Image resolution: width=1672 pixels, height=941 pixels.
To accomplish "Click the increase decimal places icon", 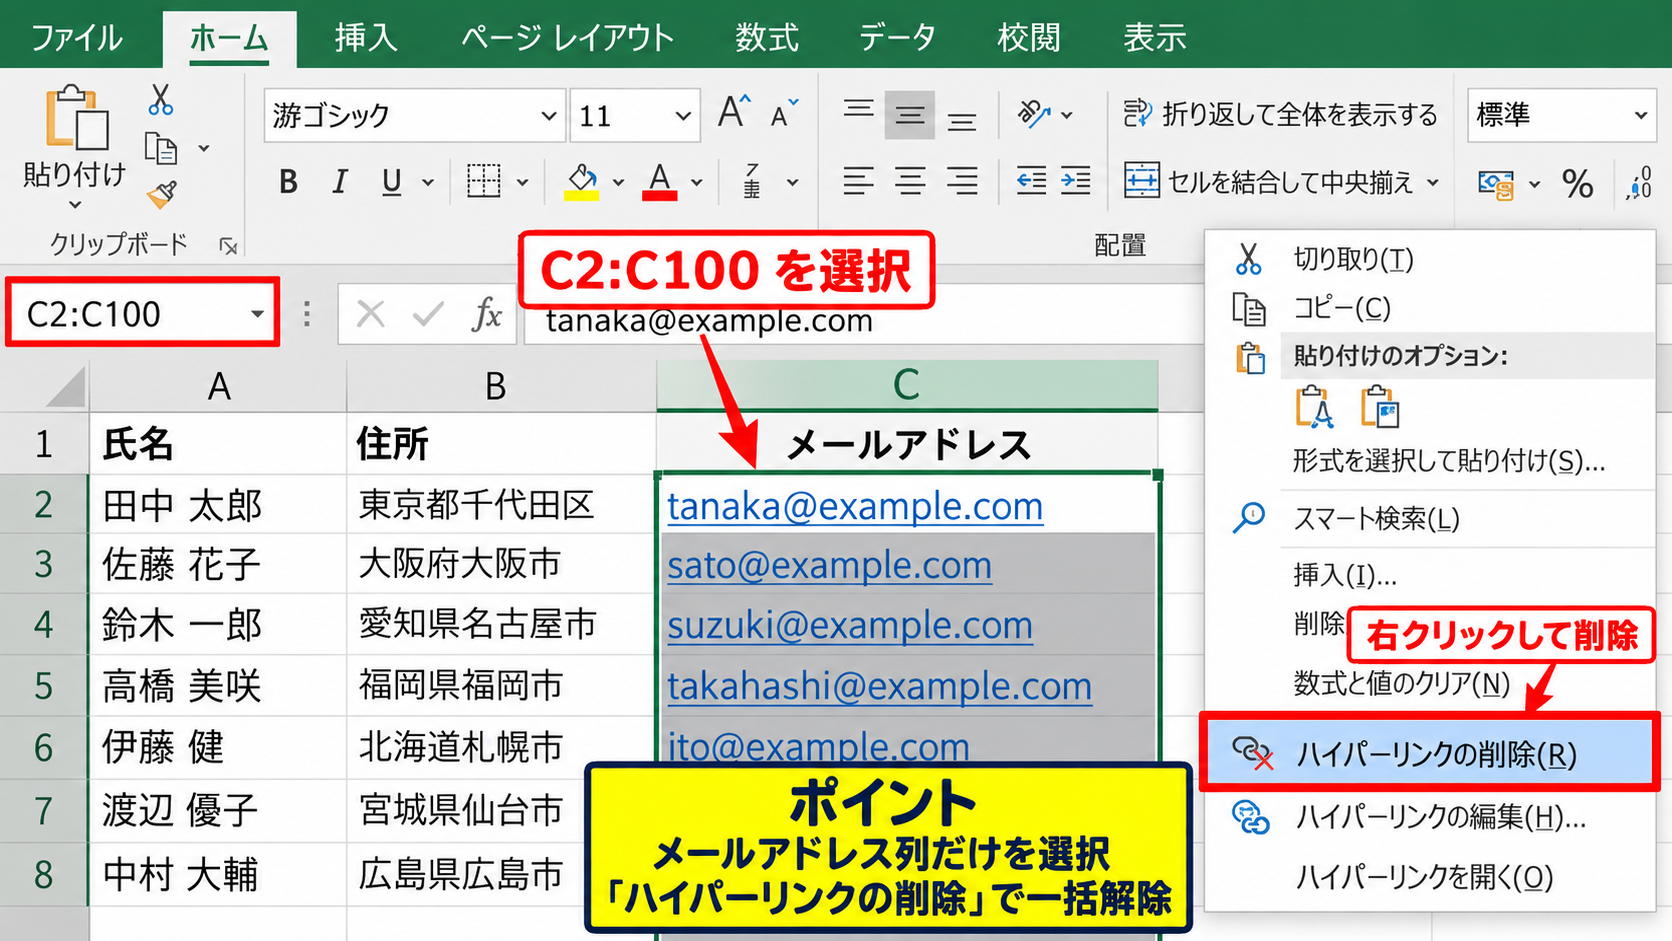I will tap(1640, 183).
